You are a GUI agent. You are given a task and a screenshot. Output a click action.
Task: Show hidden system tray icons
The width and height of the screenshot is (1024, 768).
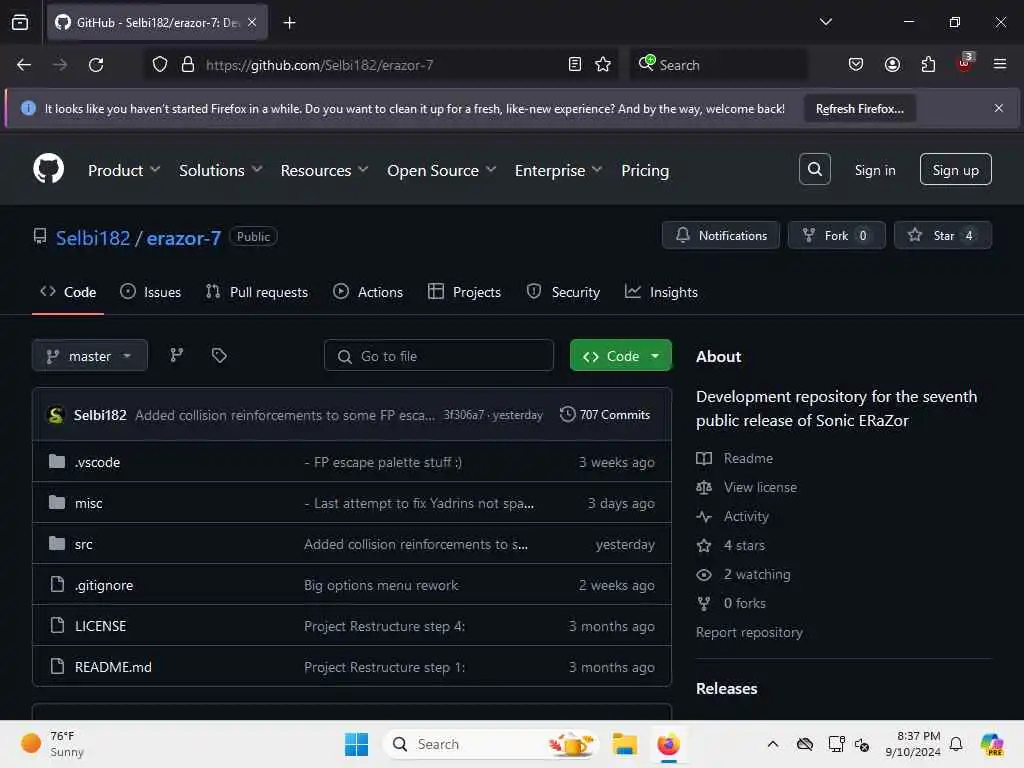tap(773, 744)
